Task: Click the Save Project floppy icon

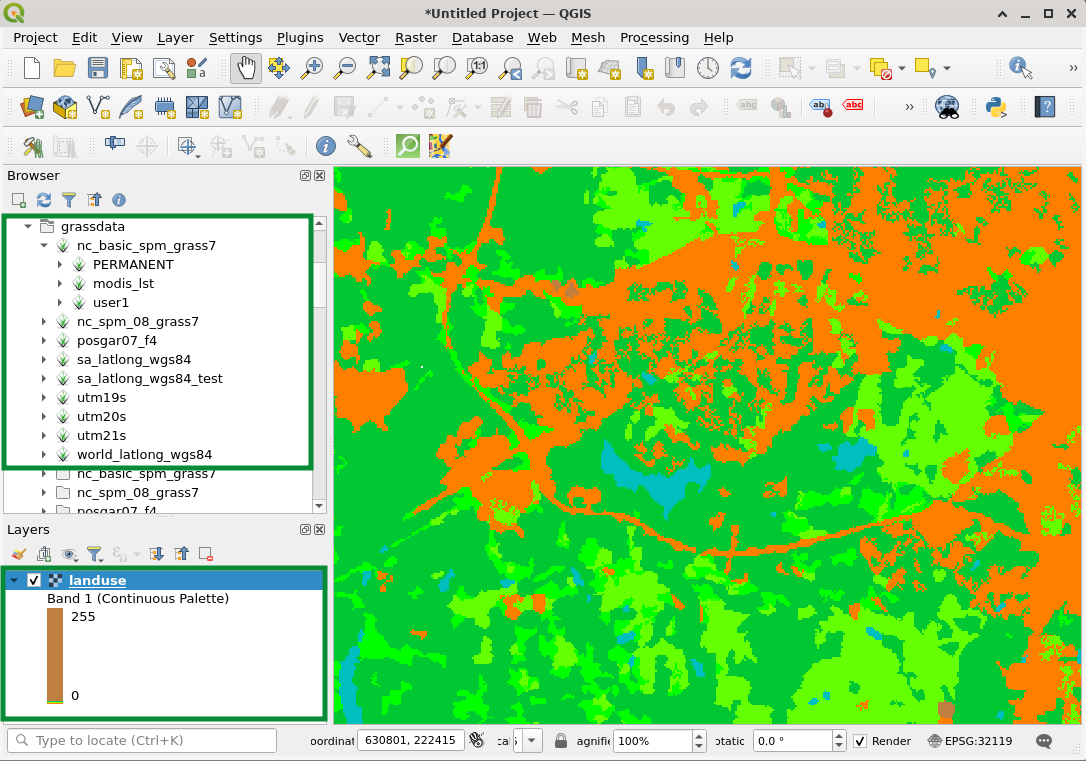Action: coord(97,68)
